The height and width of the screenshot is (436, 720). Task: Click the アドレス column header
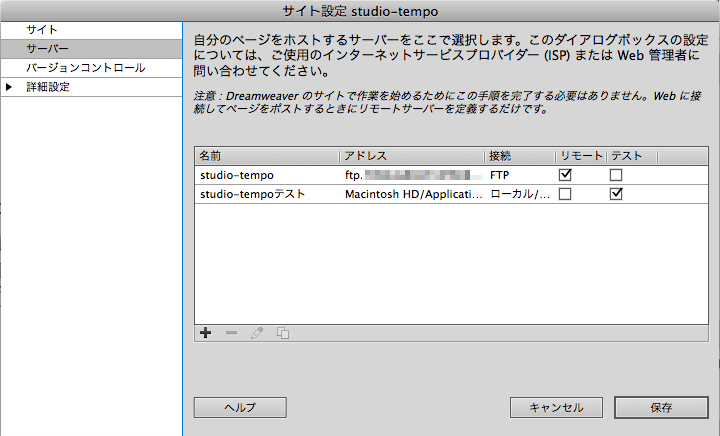412,156
